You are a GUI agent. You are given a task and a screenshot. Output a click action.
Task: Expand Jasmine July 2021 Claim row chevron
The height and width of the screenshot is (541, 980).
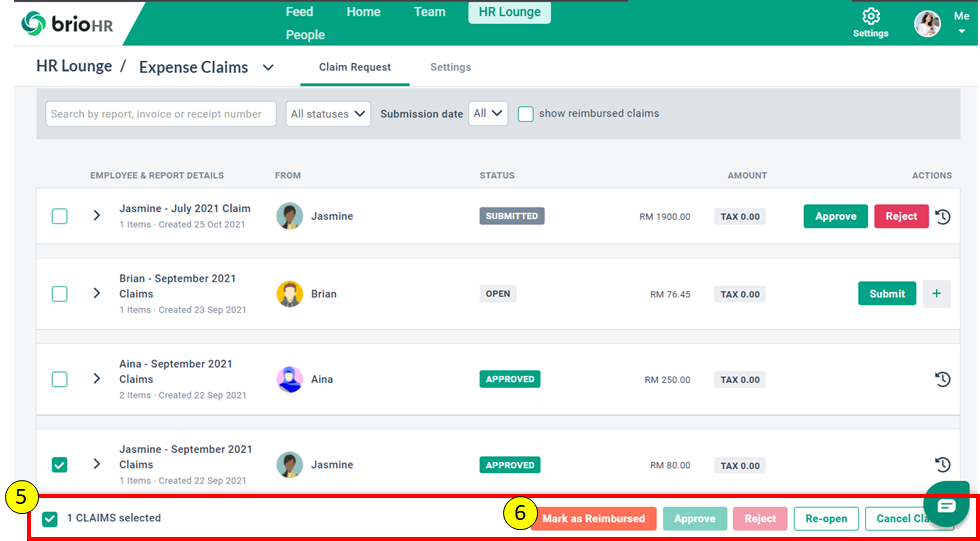point(96,216)
